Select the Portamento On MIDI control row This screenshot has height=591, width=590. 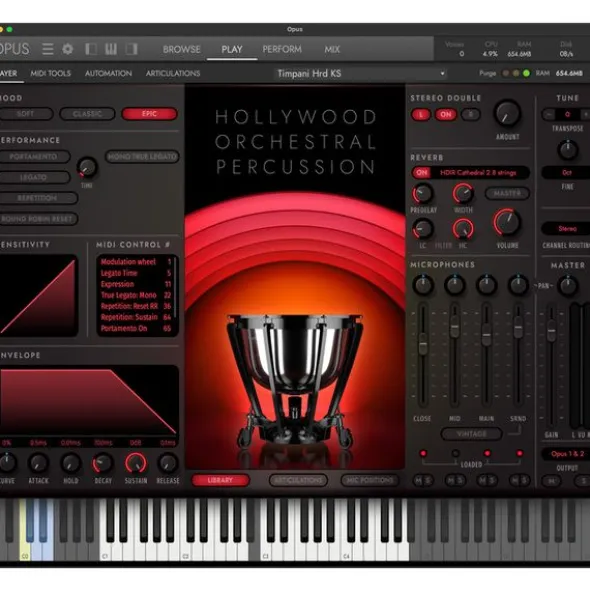click(x=136, y=328)
